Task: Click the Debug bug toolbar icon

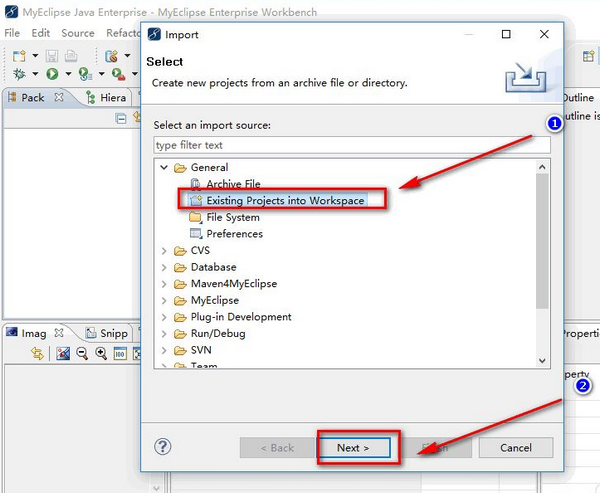Action: pyautogui.click(x=20, y=74)
